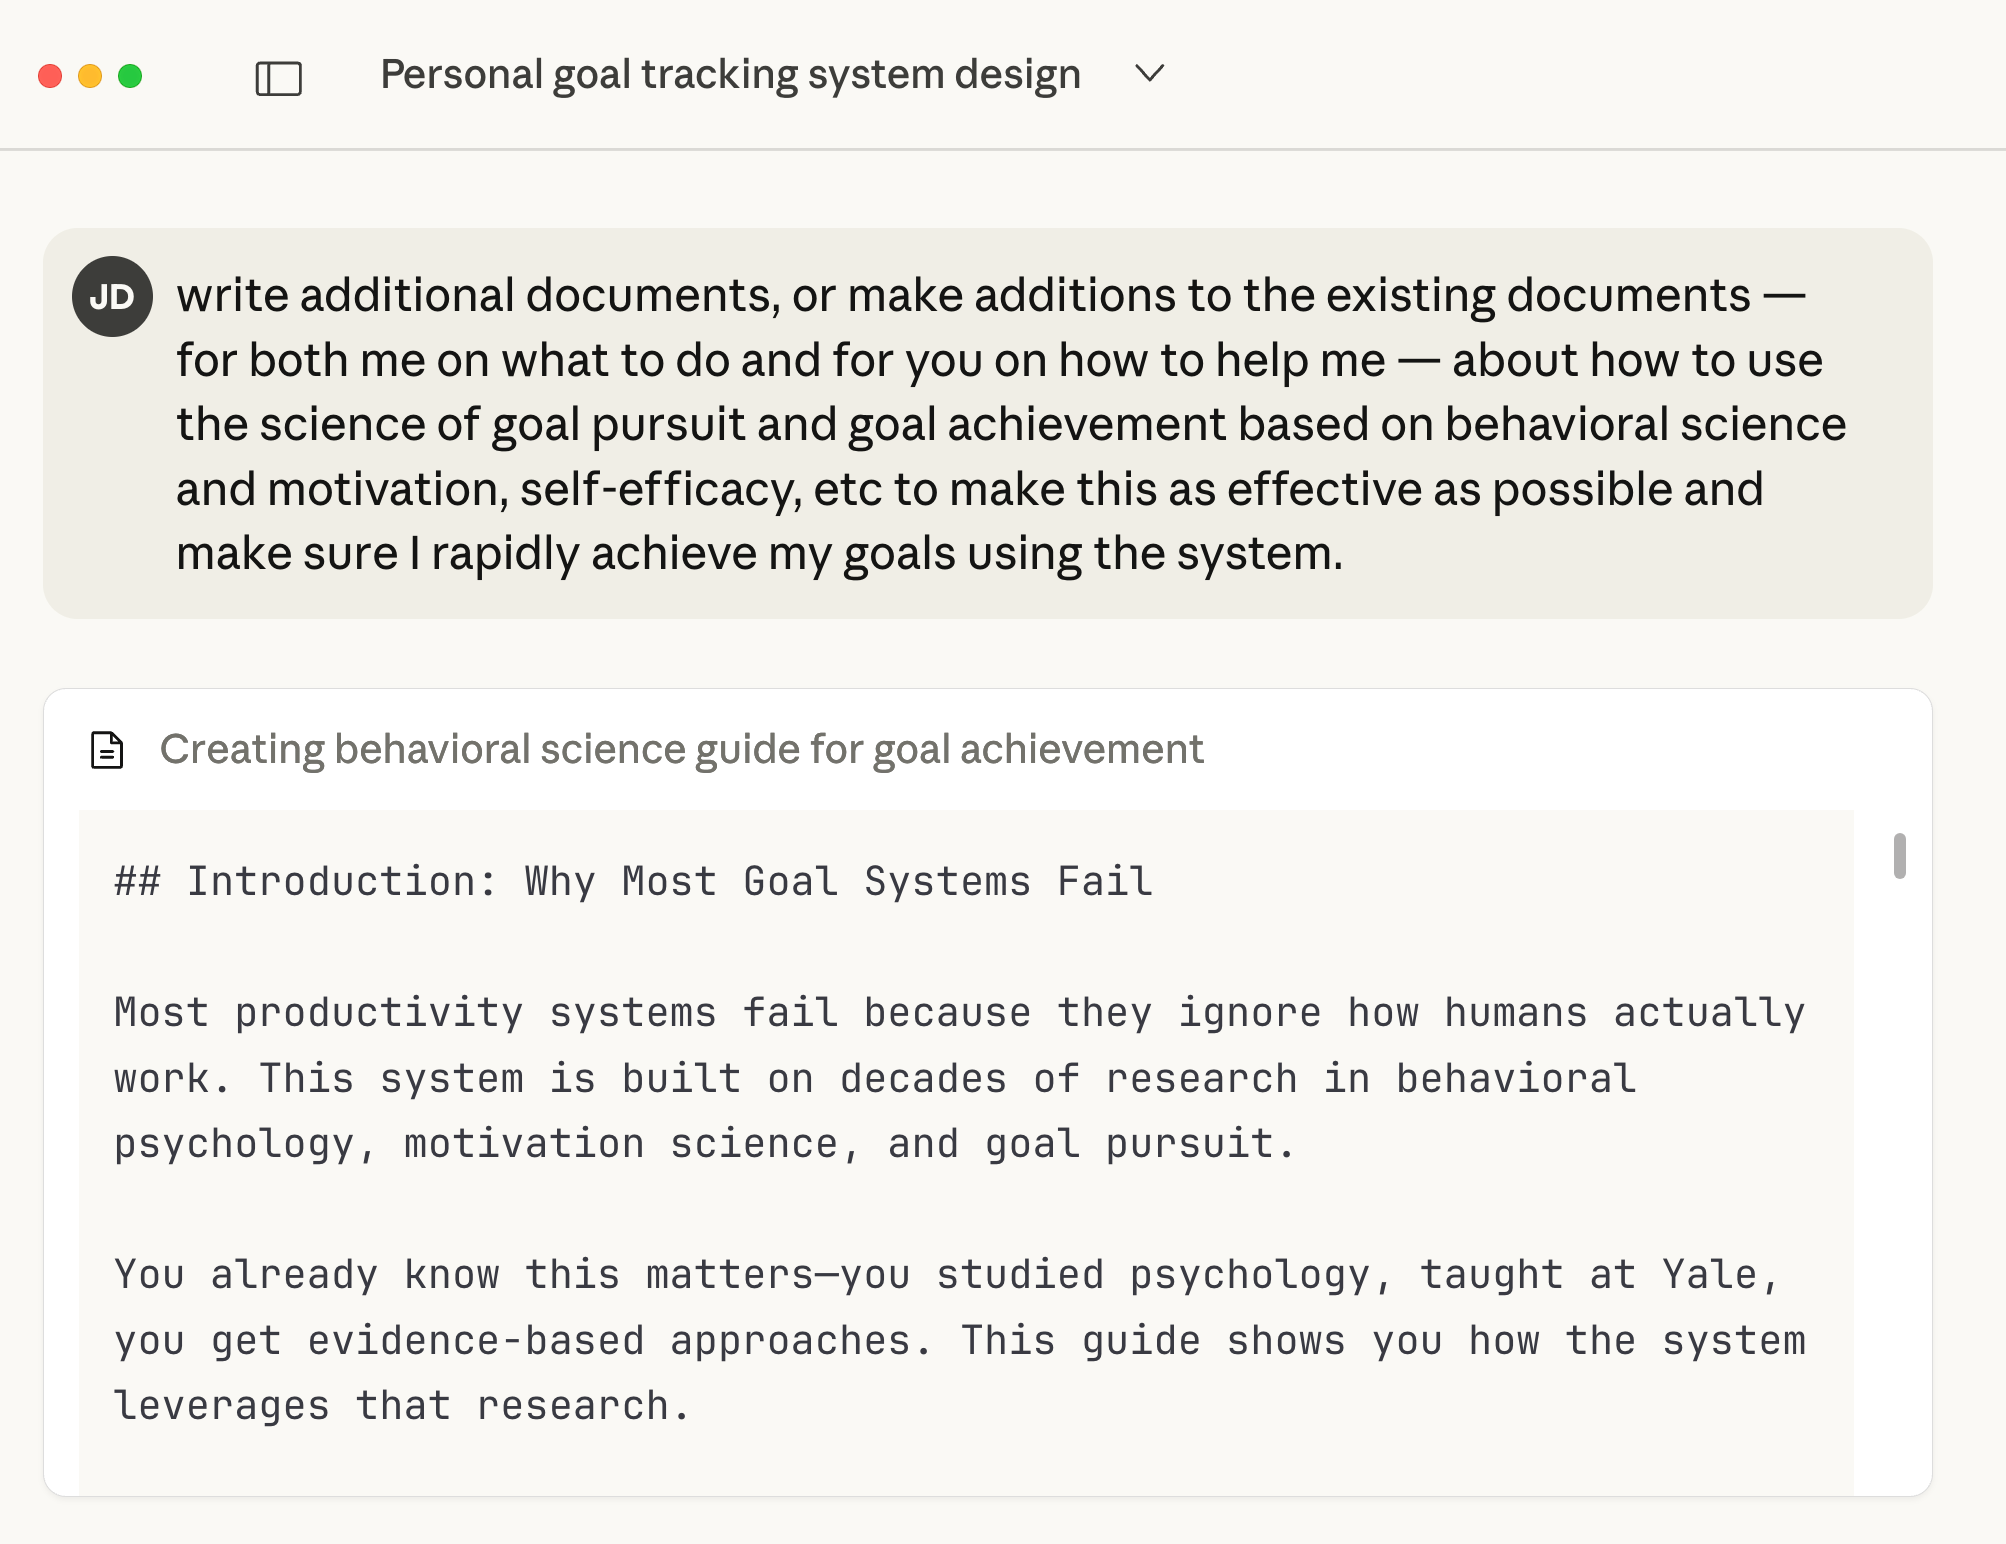
Task: Click the 'Personal goal tracking system design' title
Action: (730, 75)
